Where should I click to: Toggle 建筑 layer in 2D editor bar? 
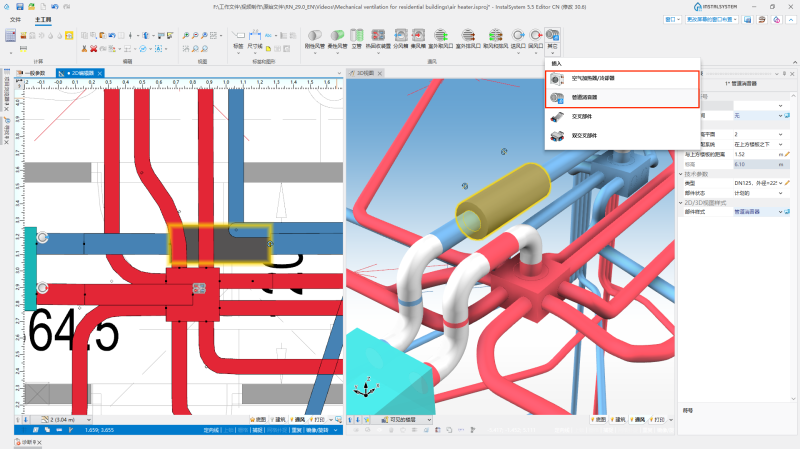coord(278,419)
